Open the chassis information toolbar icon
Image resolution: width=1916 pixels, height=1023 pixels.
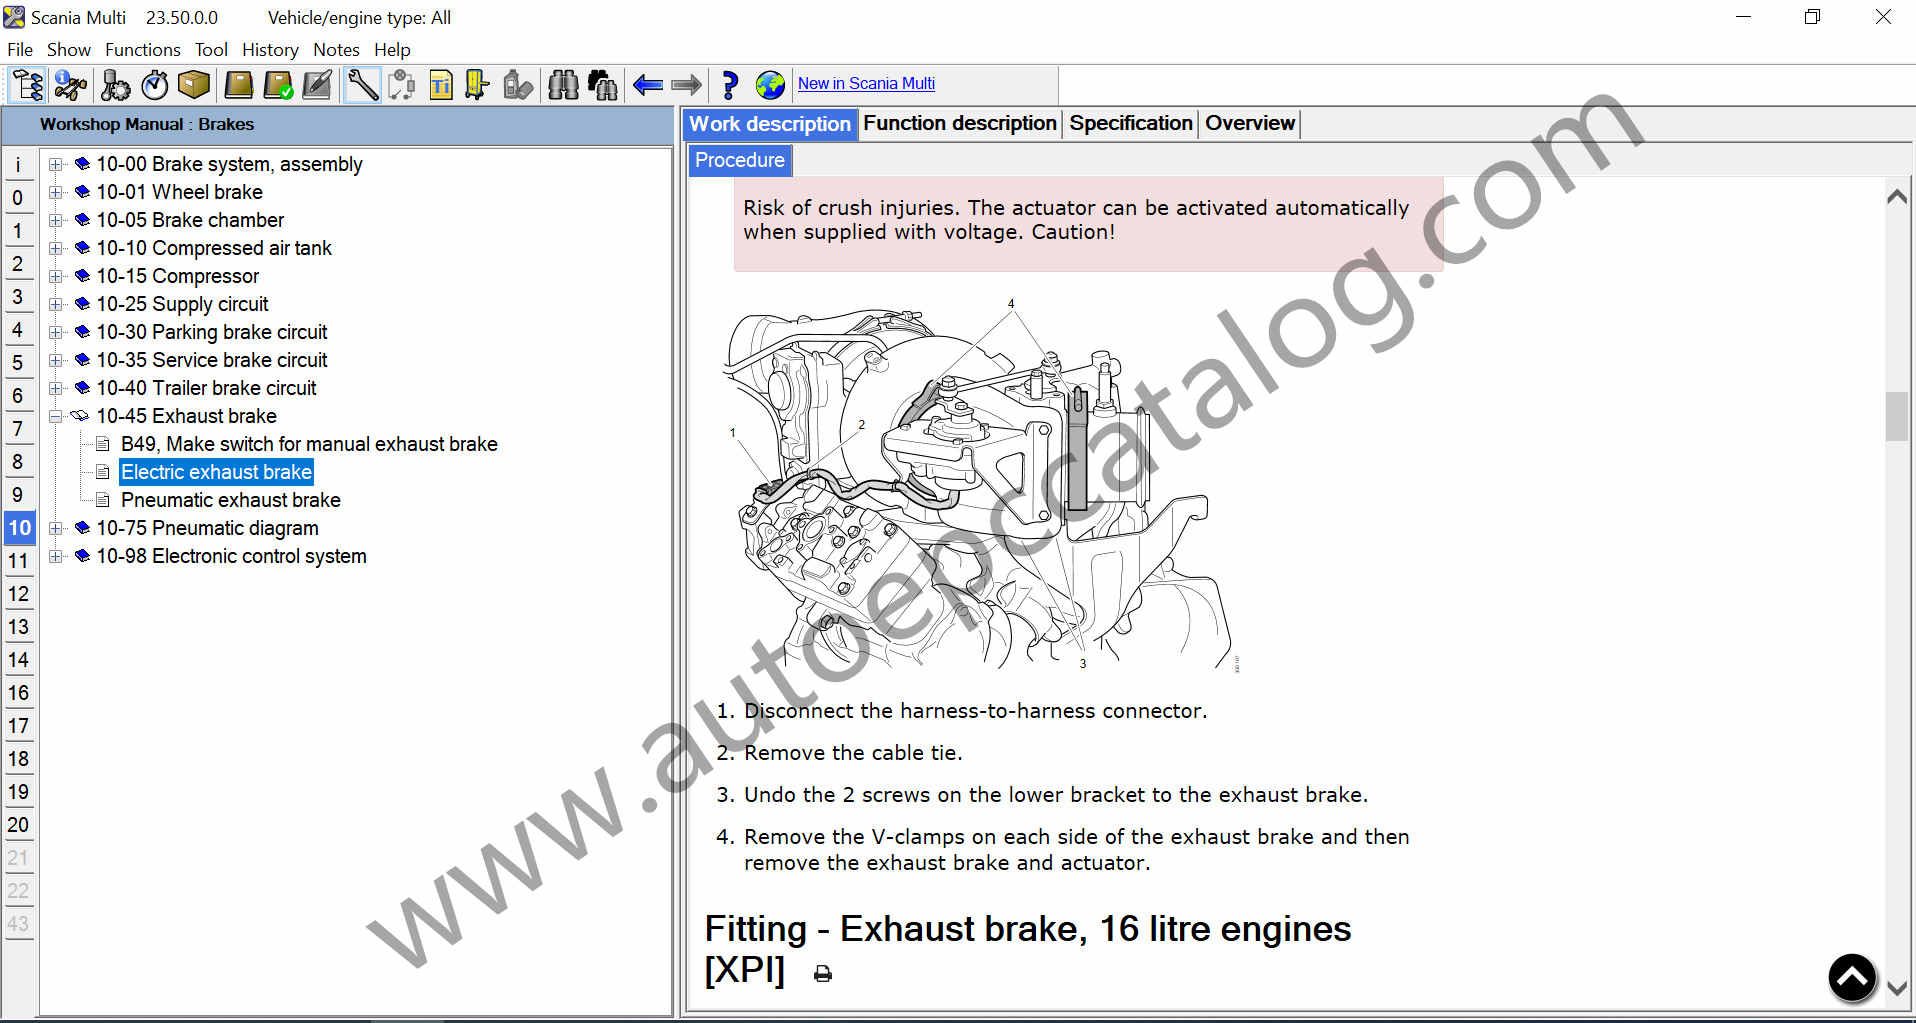(x=70, y=85)
